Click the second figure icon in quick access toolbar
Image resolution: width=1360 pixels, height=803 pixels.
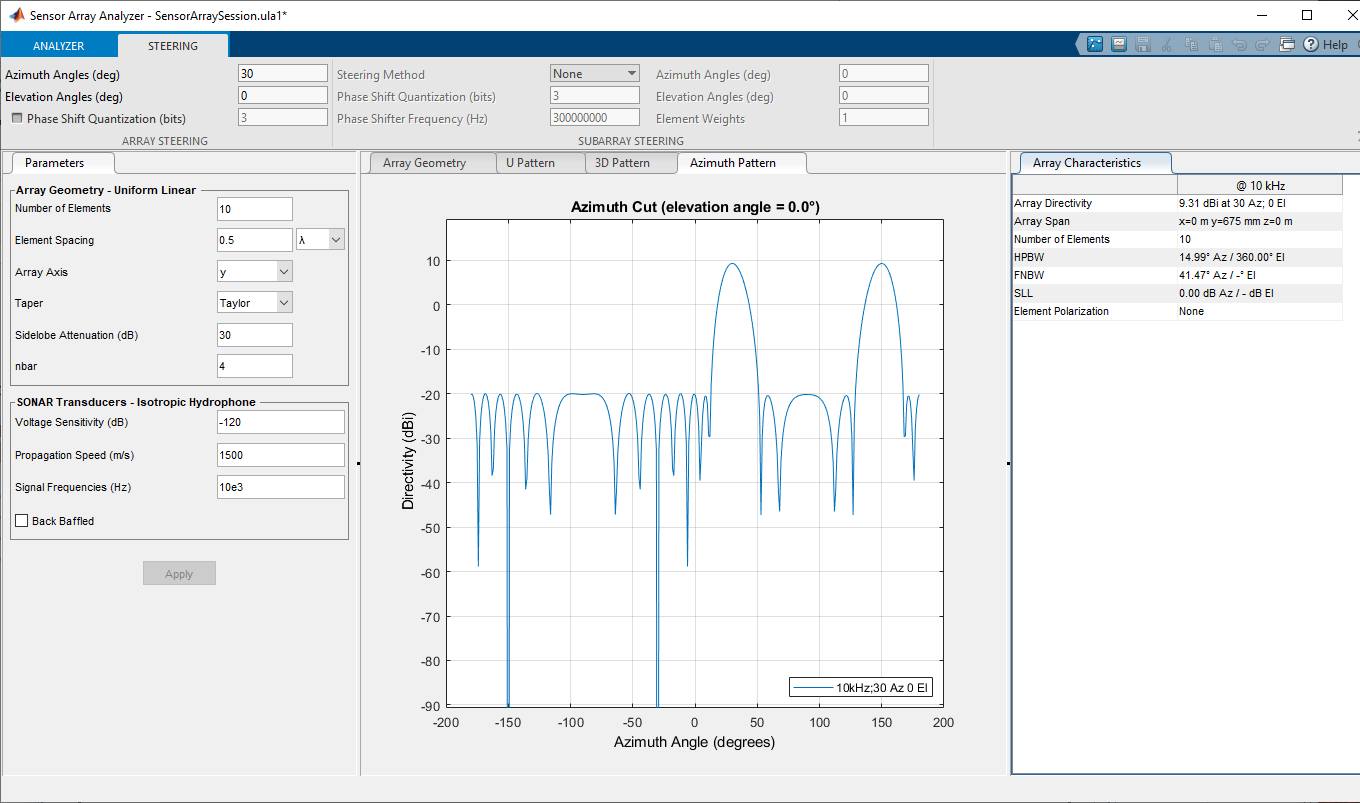1119,44
